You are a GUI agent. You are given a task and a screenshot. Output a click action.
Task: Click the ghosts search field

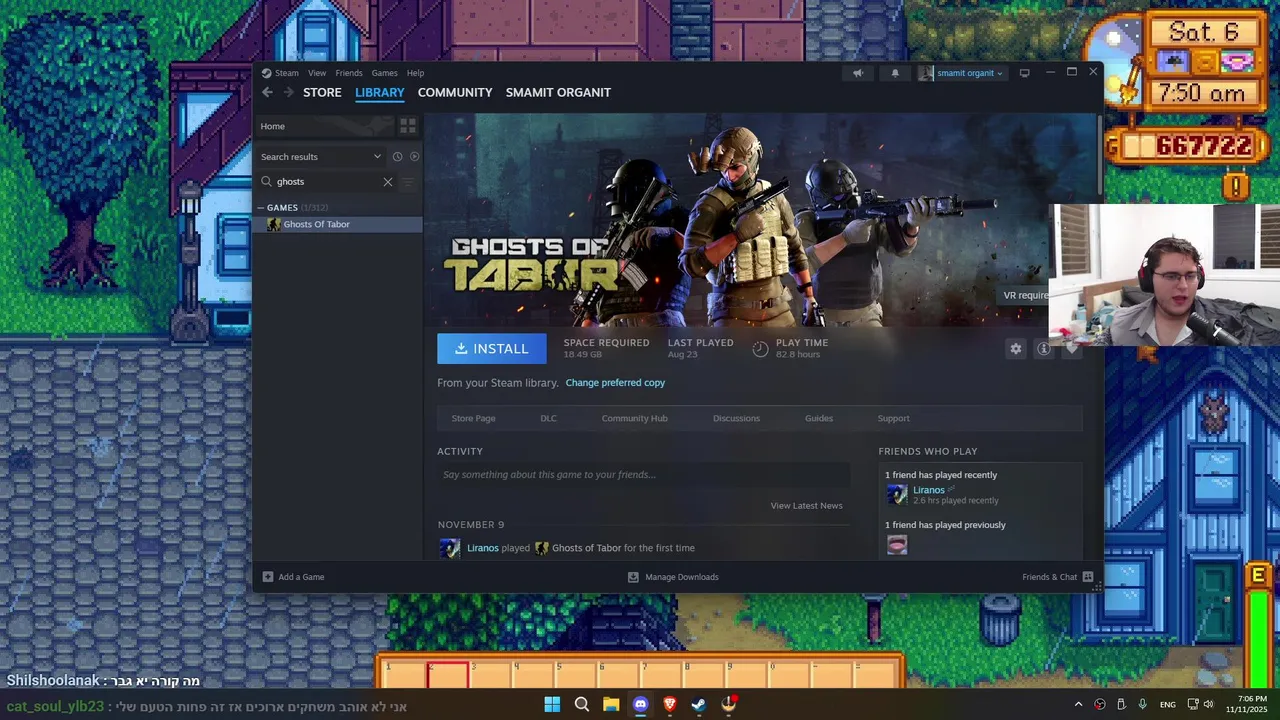click(x=327, y=182)
